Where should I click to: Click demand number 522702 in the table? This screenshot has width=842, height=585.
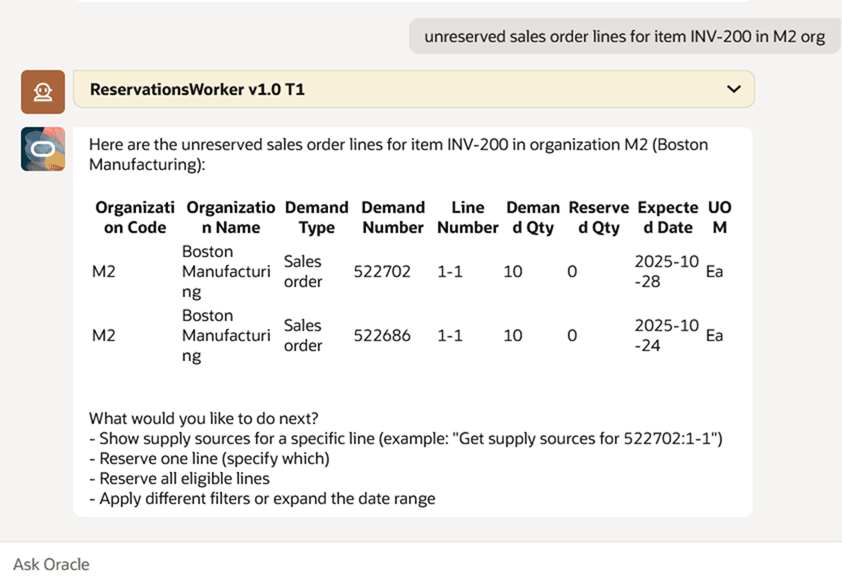click(382, 271)
